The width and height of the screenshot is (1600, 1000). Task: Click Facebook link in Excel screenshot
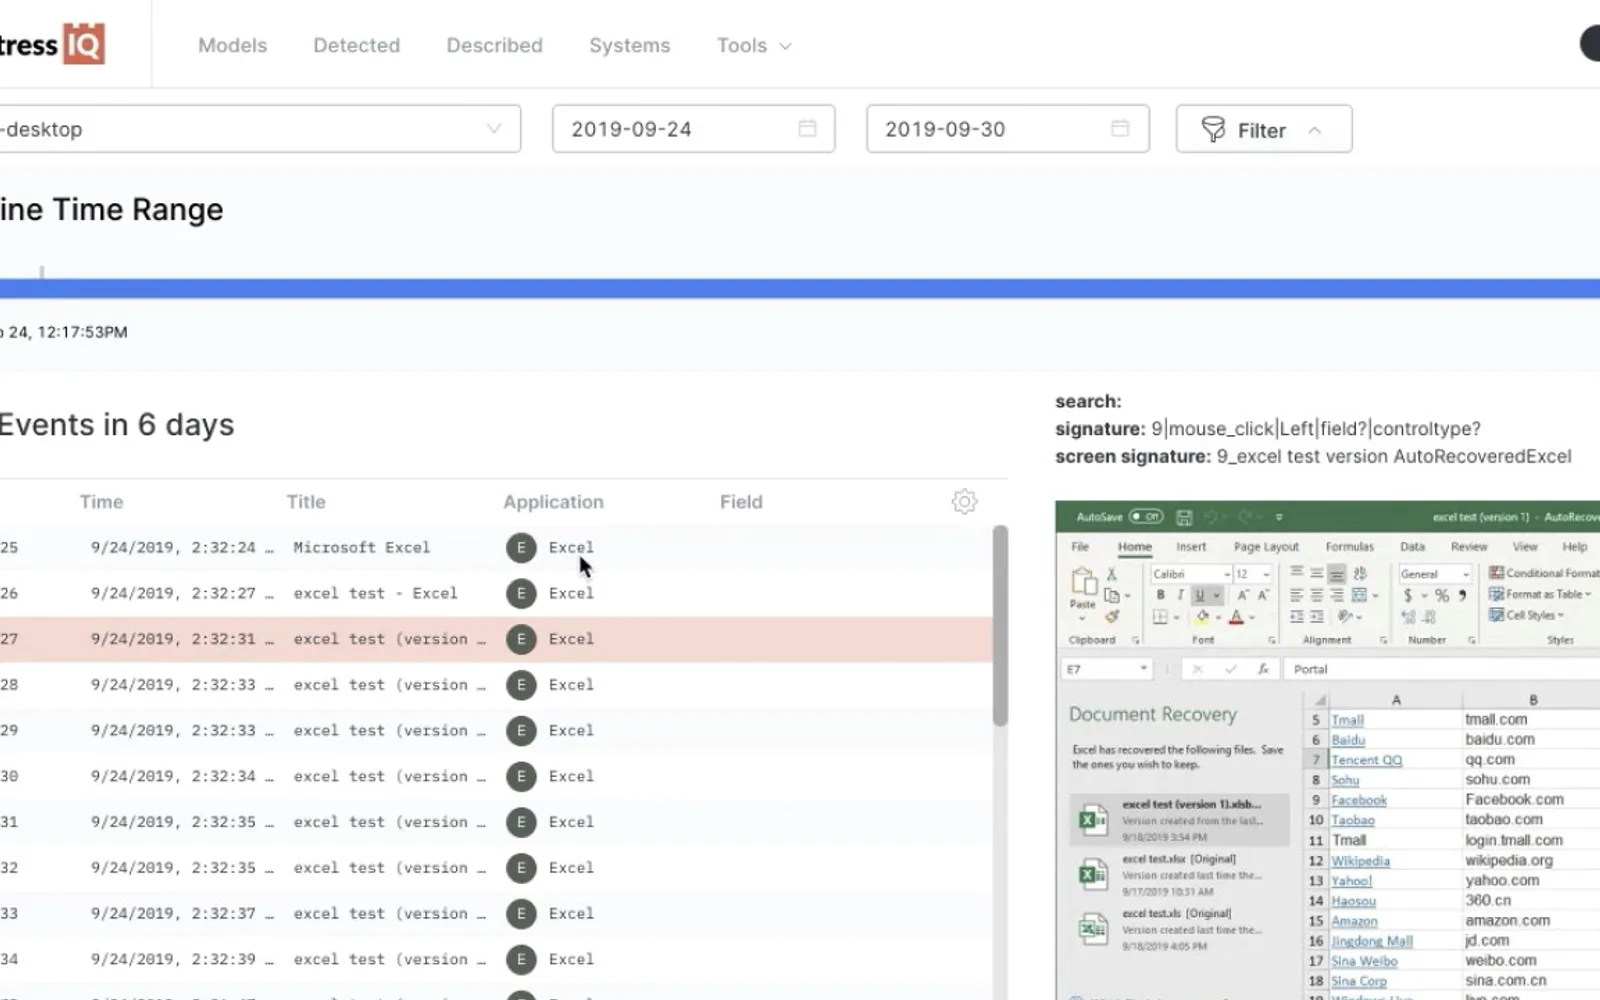pos(1359,800)
